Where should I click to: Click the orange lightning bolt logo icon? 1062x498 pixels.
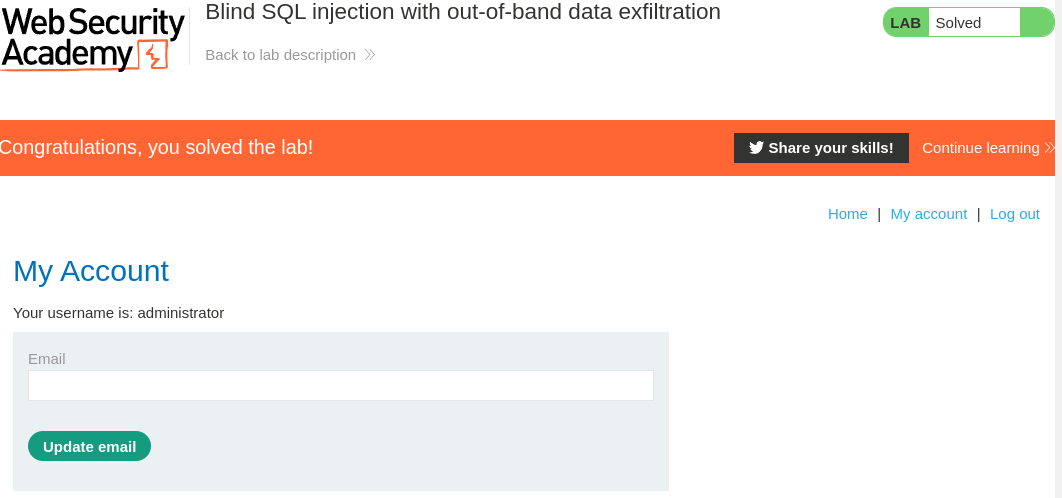click(152, 55)
